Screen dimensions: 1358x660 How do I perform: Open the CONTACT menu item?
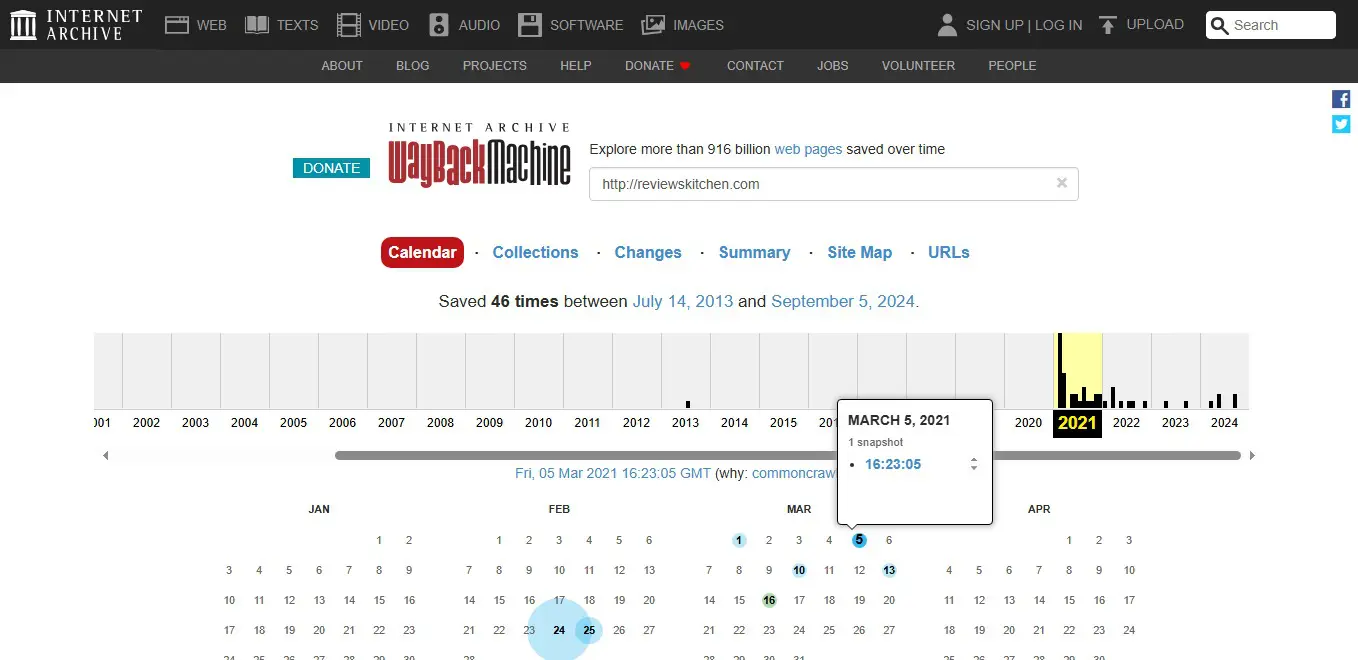(x=755, y=66)
